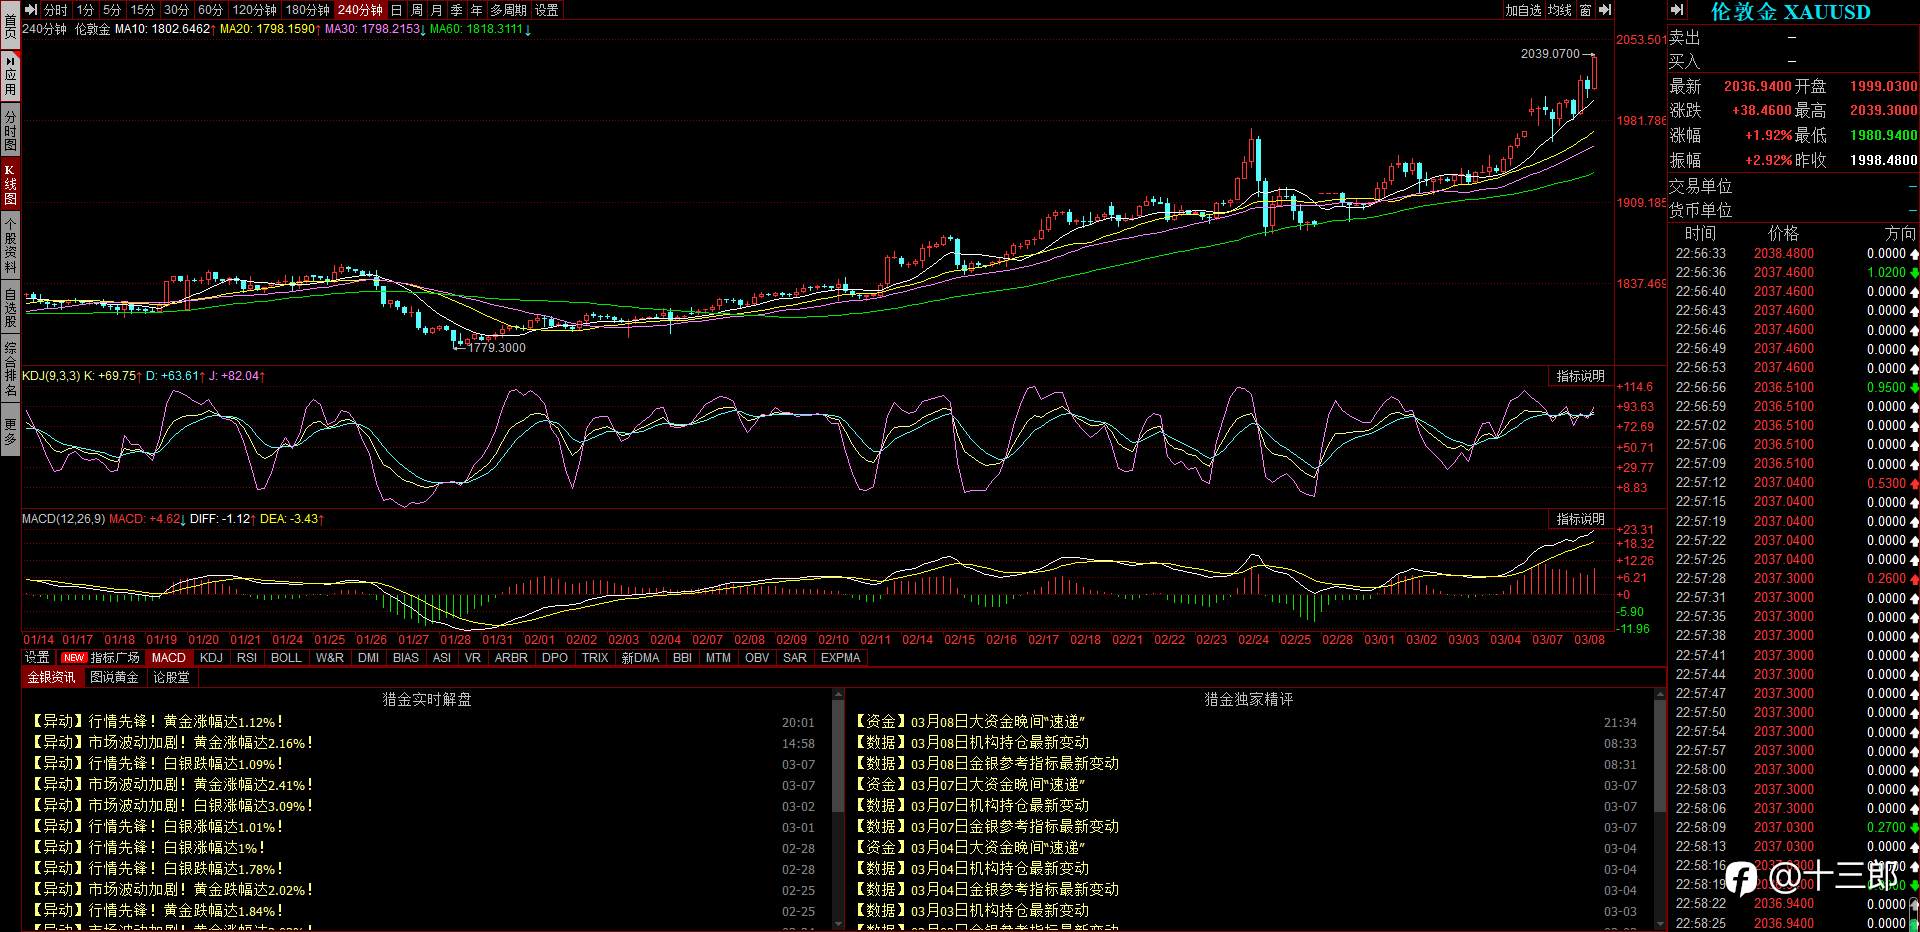
Task: Switch to 年 yearly chart
Action: 477,10
